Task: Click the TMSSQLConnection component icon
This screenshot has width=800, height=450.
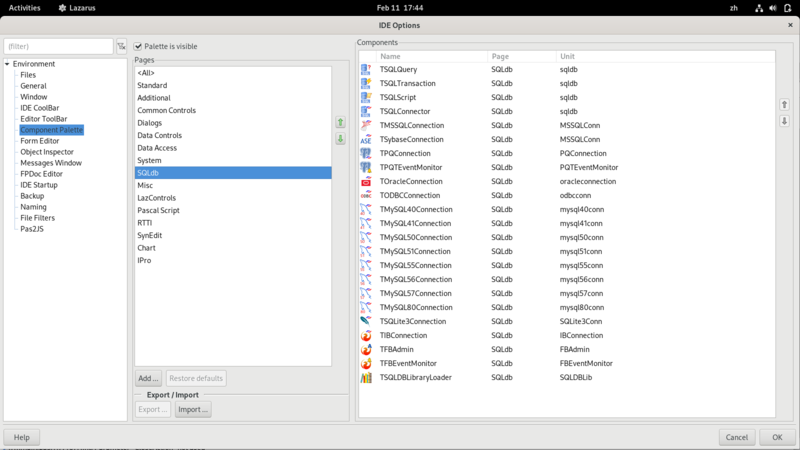Action: tap(366, 125)
